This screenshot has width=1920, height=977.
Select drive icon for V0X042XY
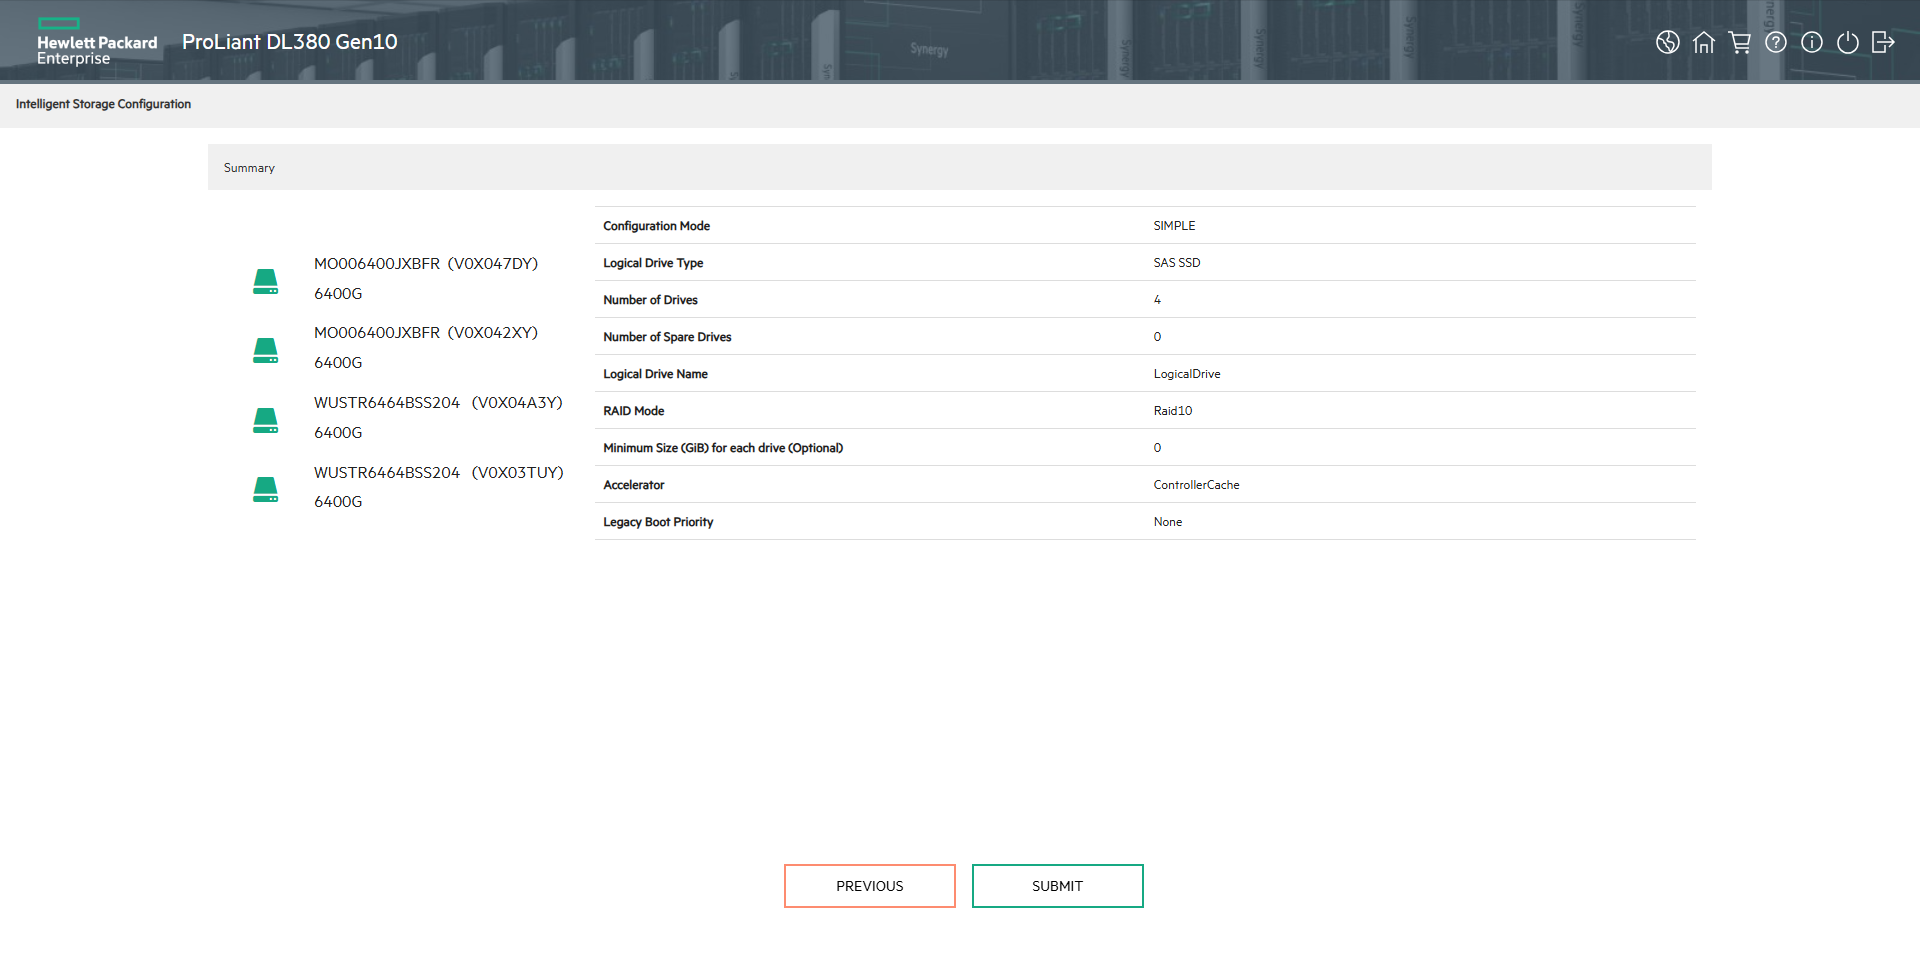(x=265, y=350)
